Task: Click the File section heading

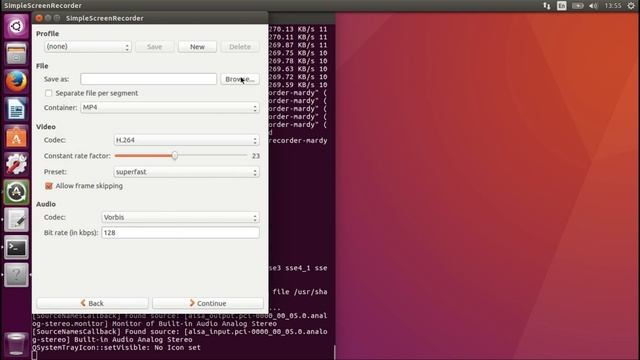Action: [42, 66]
